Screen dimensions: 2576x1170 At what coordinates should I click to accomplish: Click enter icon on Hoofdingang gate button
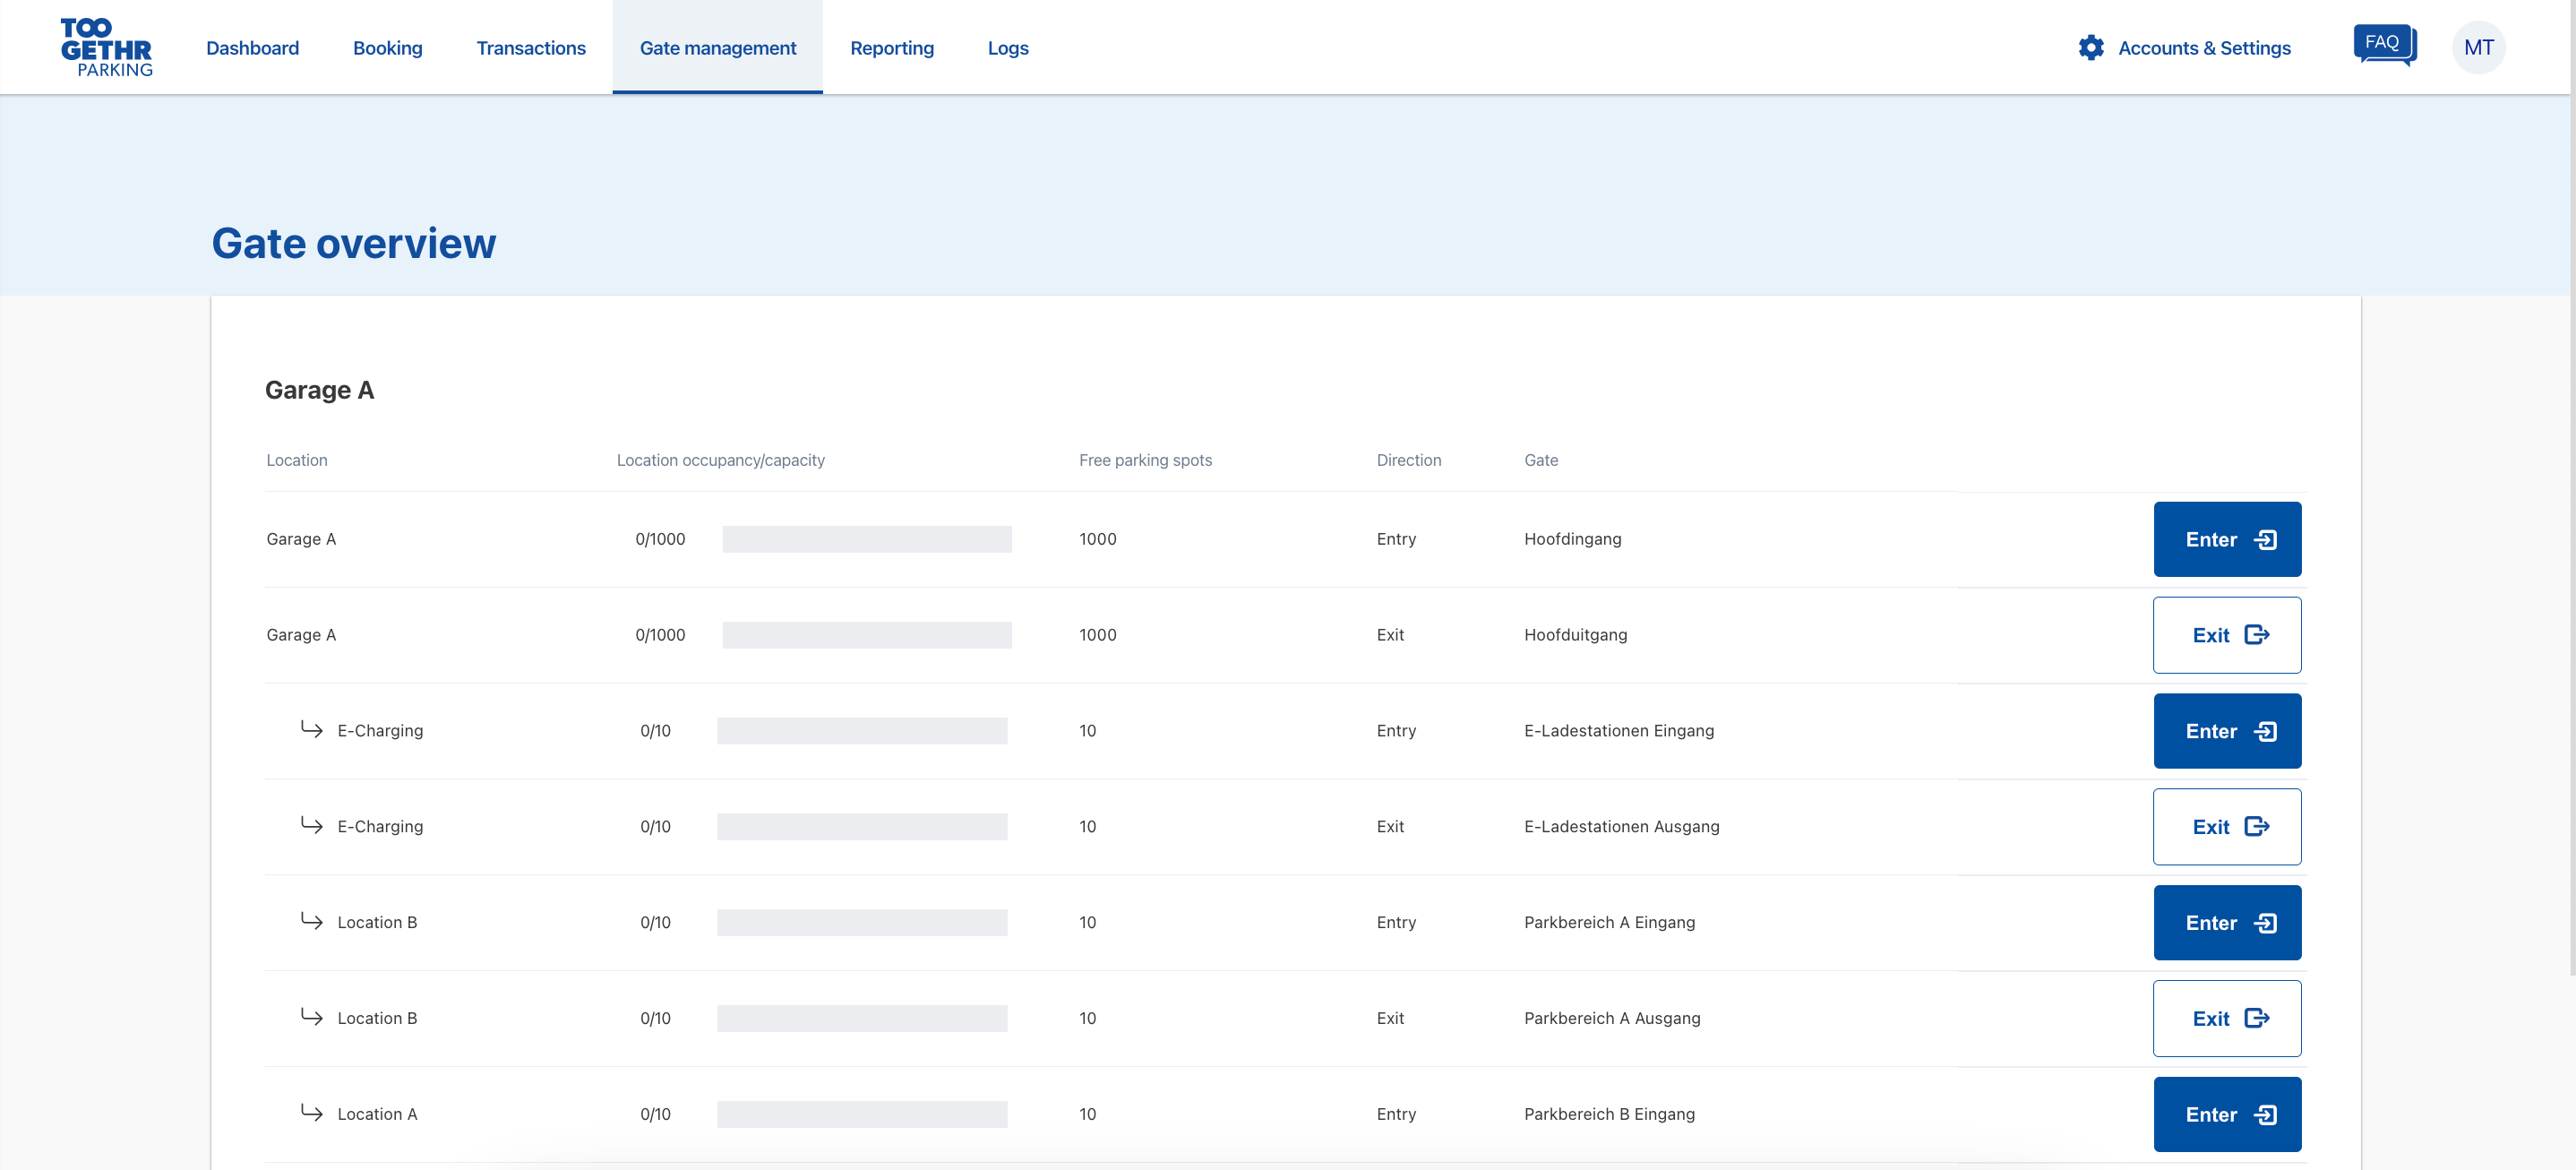point(2265,540)
